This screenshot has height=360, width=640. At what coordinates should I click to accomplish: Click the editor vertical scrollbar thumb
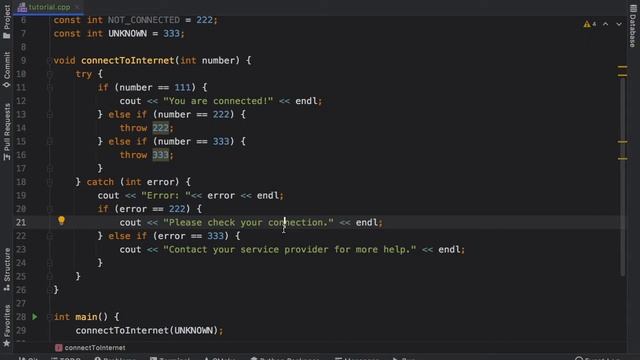click(x=622, y=176)
